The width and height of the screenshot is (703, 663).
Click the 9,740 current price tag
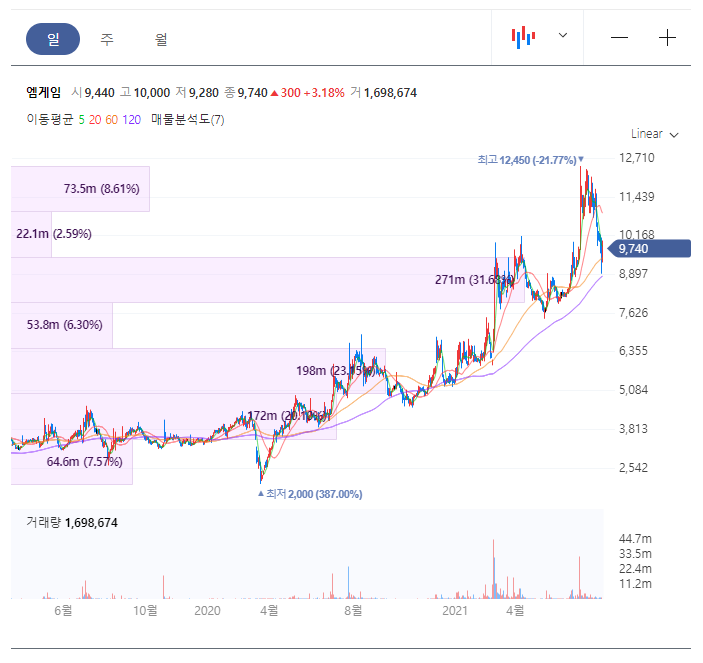click(649, 249)
